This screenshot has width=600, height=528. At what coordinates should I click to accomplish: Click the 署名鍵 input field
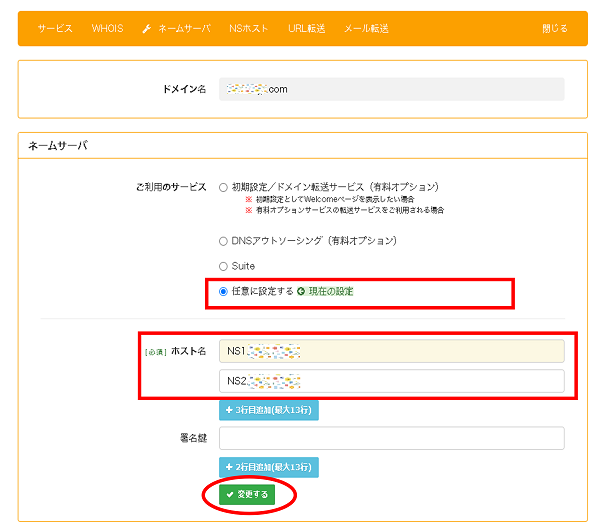point(391,438)
